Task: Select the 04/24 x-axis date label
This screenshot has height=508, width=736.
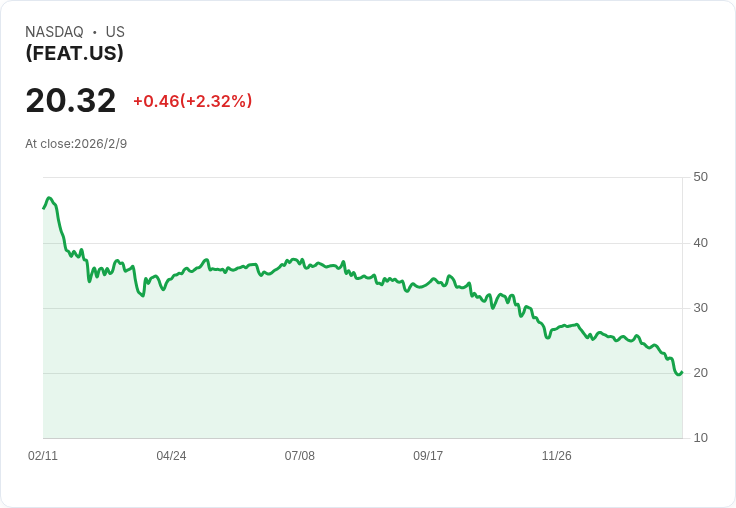Action: tap(171, 456)
